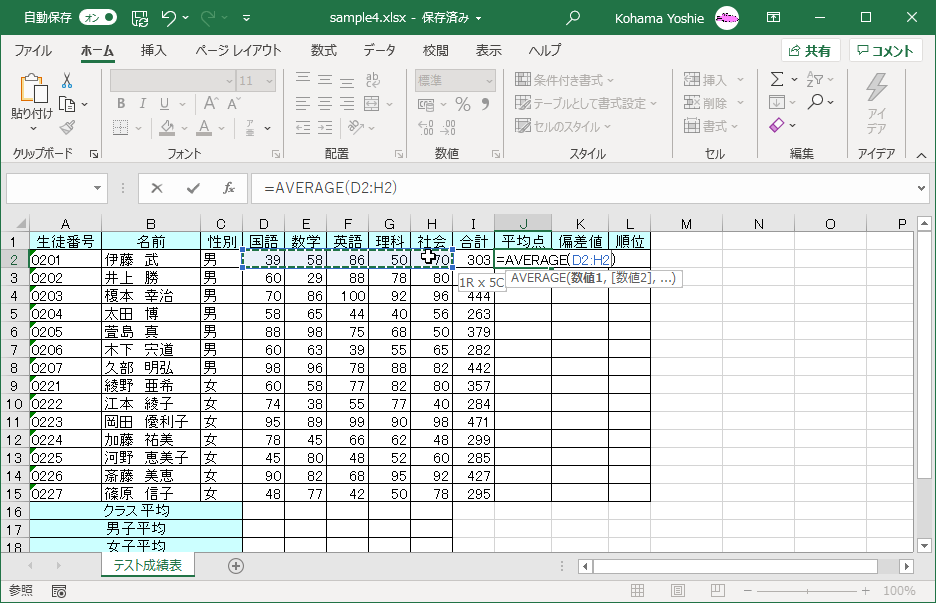Viewport: 936px width, 603px height.
Task: Click the cut scissors icon
Action: pos(67,80)
